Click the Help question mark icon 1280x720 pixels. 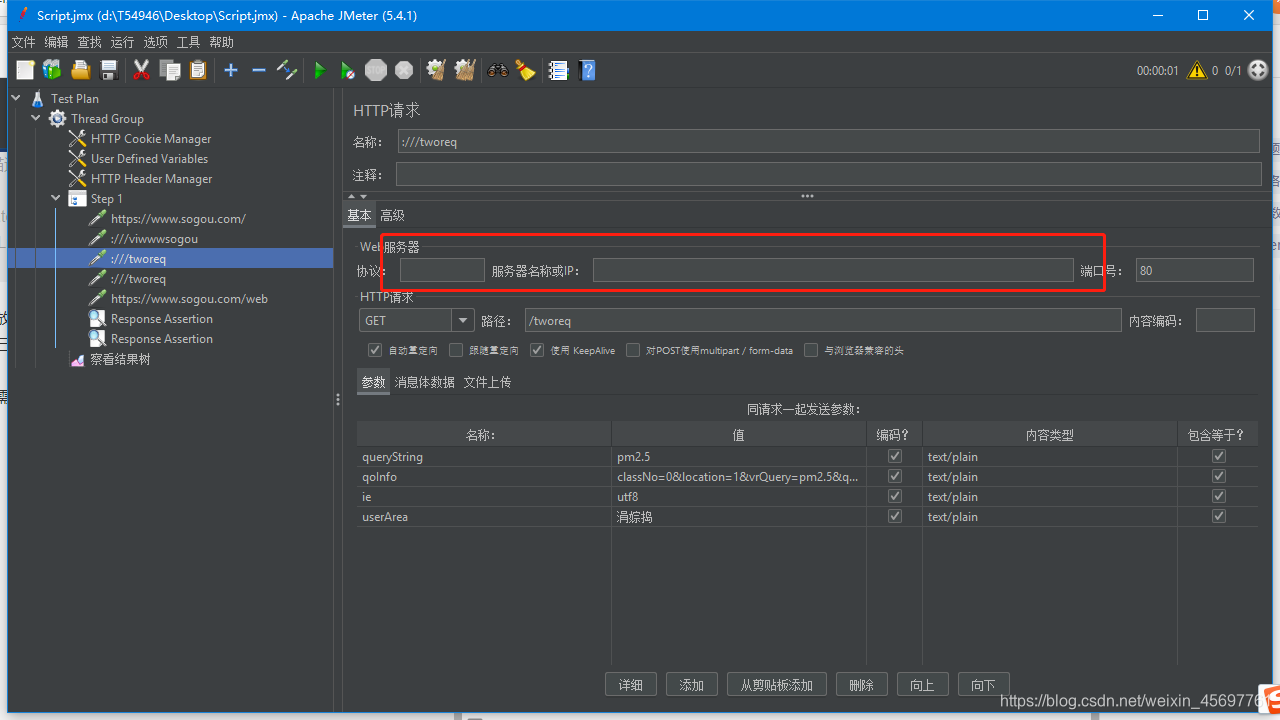[x=588, y=70]
